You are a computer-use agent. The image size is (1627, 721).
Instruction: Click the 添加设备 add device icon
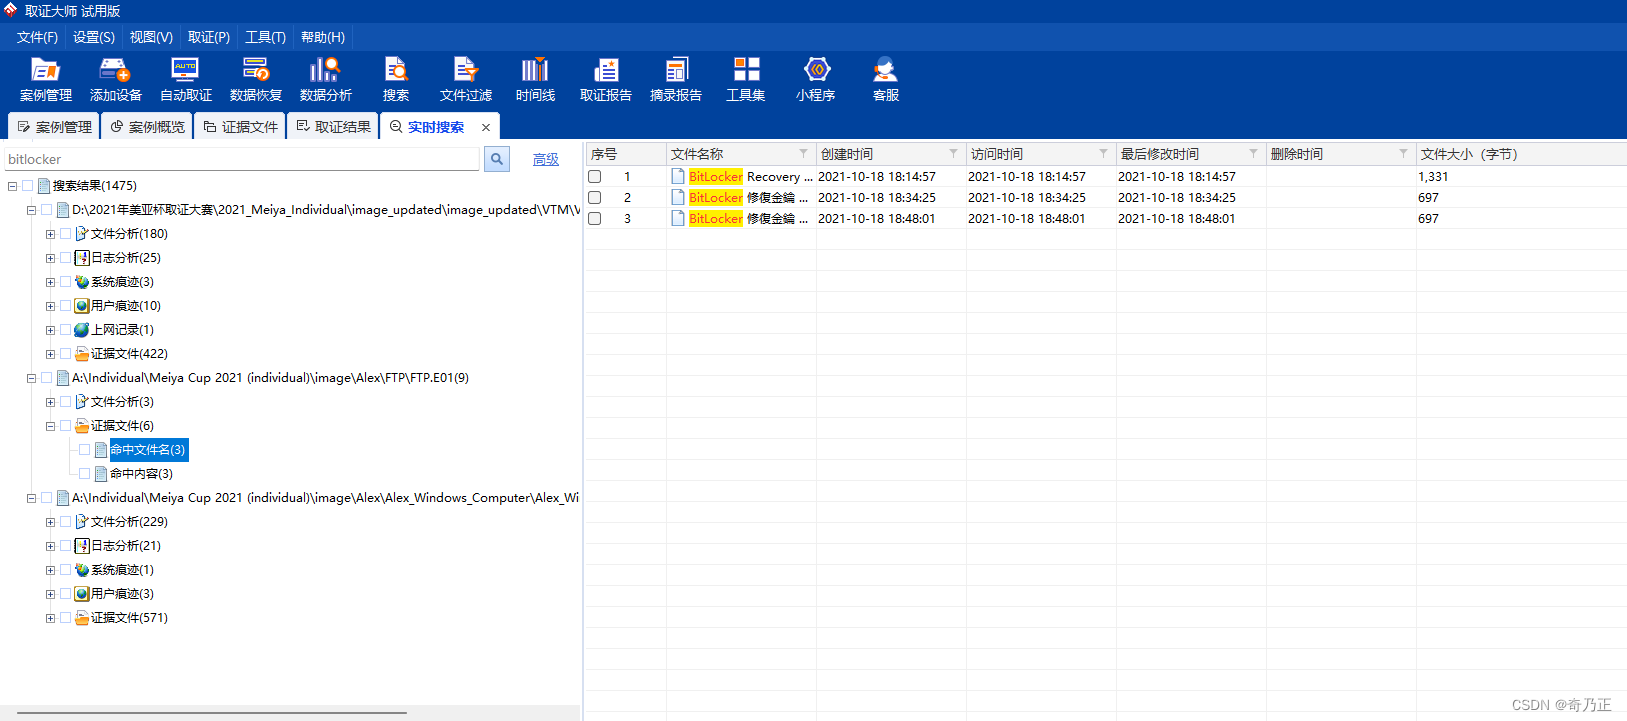click(115, 79)
